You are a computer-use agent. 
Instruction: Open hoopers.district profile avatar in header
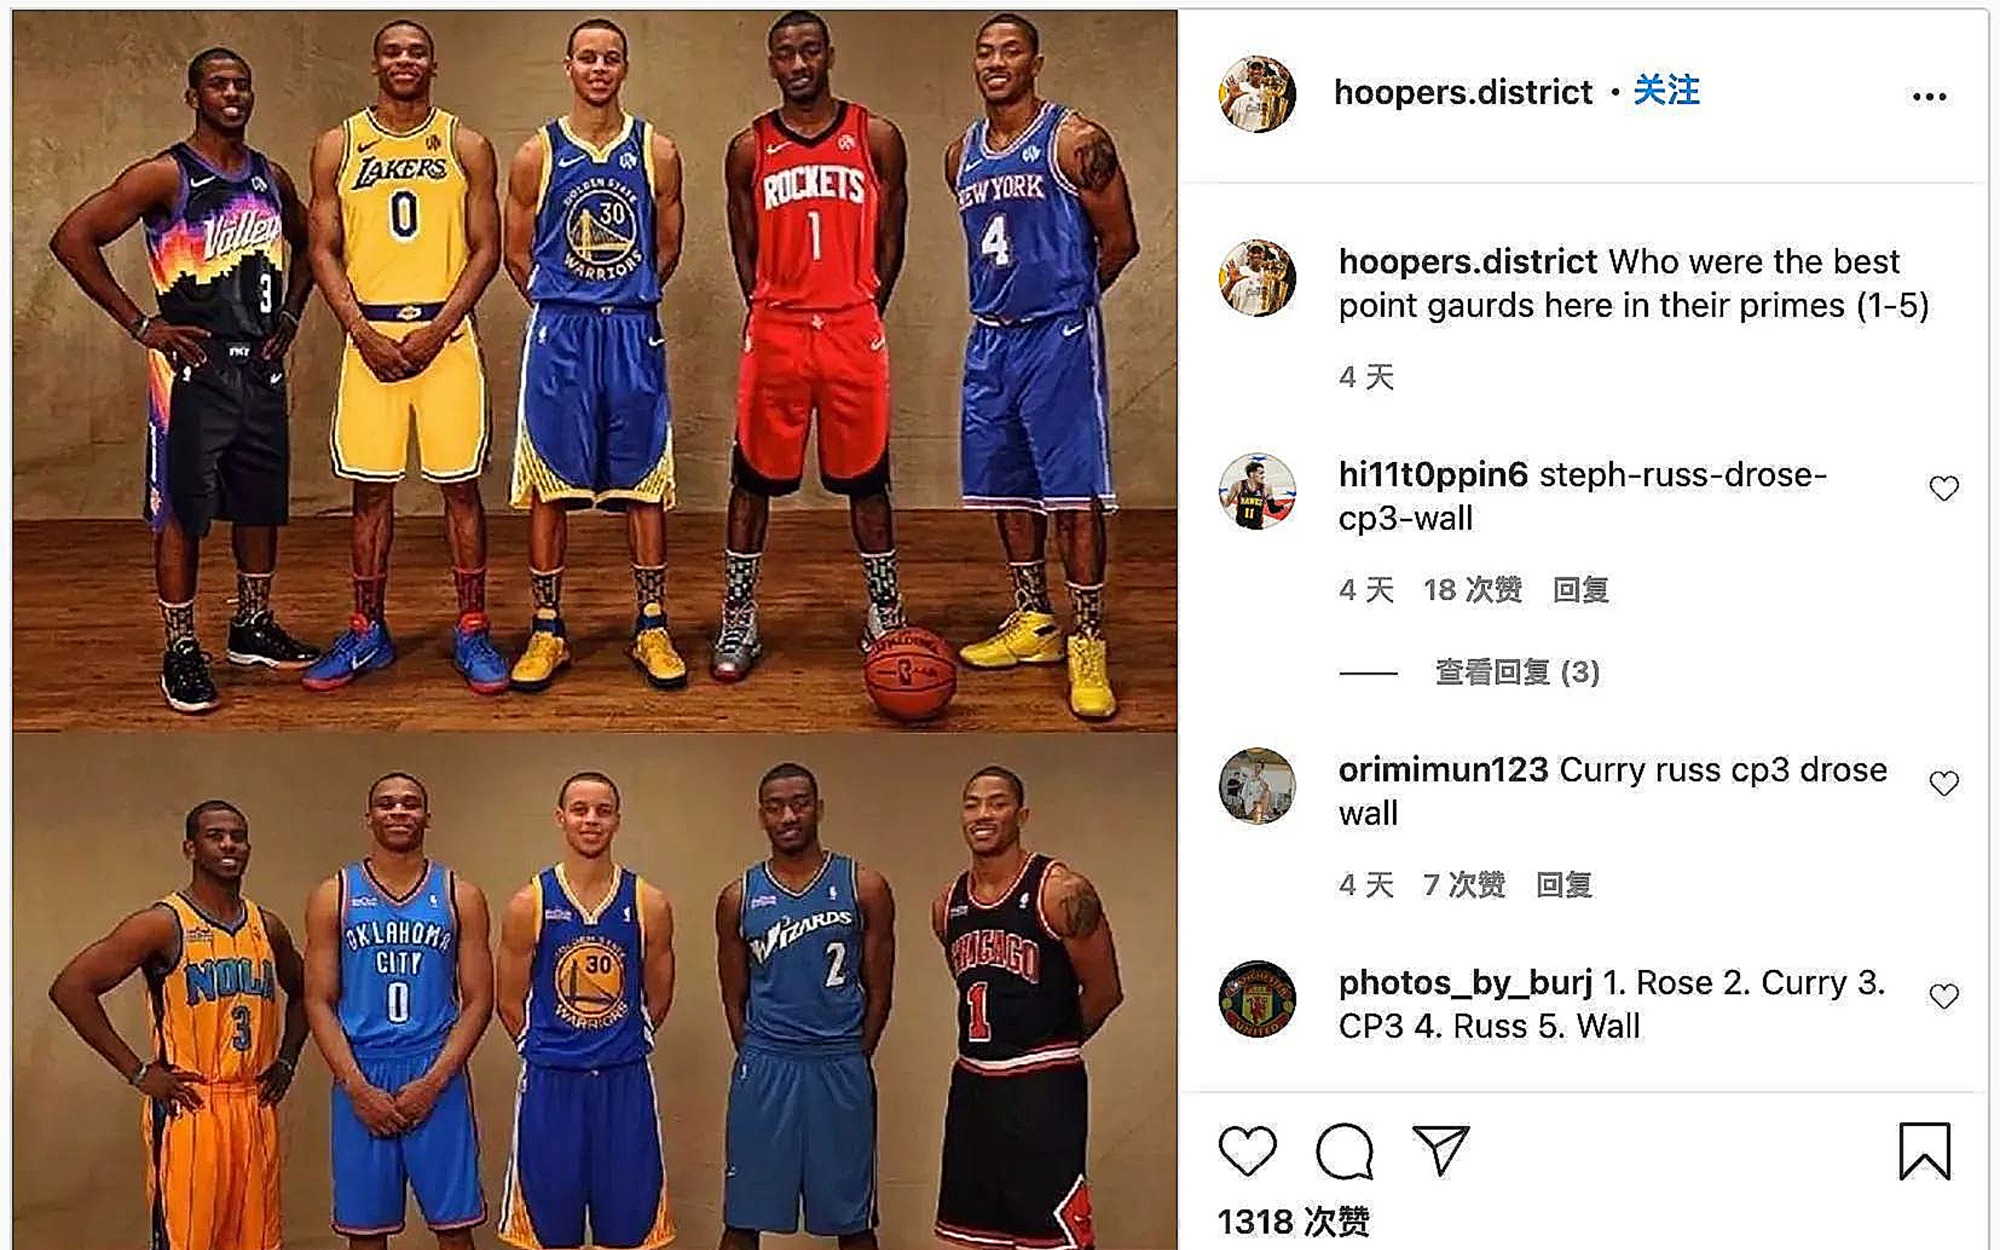[1257, 94]
